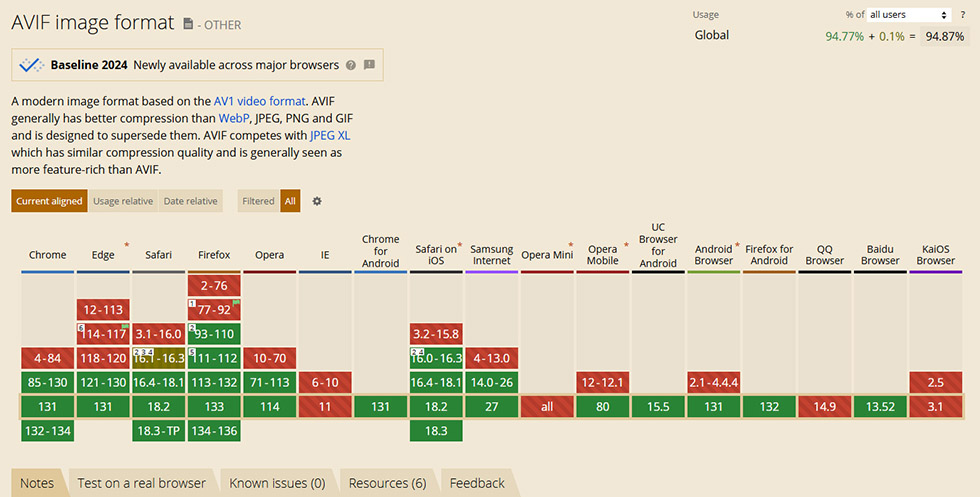The width and height of the screenshot is (980, 497).
Task: Click the Firefox column header
Action: (214, 254)
